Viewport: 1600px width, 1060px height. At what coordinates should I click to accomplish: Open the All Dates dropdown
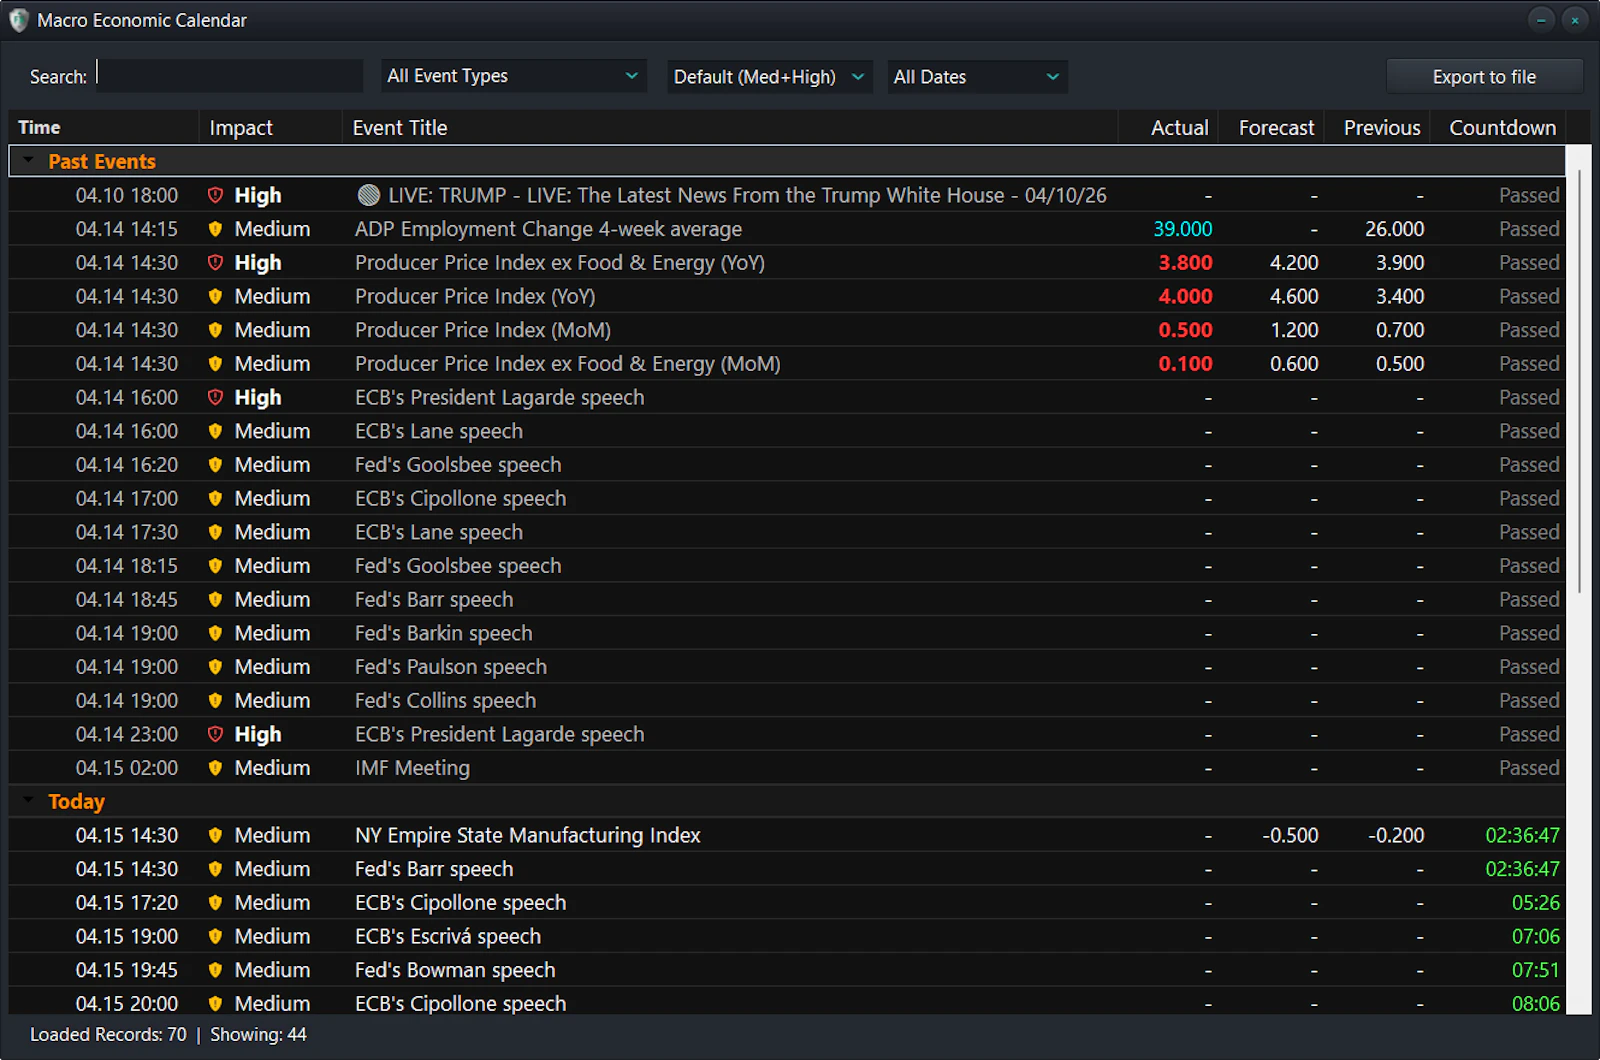(x=976, y=76)
